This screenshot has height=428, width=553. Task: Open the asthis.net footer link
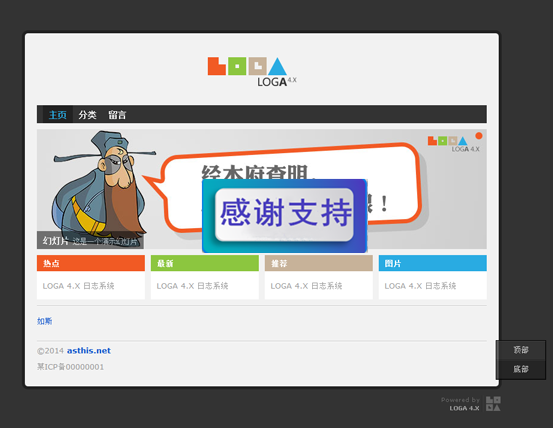coord(89,351)
